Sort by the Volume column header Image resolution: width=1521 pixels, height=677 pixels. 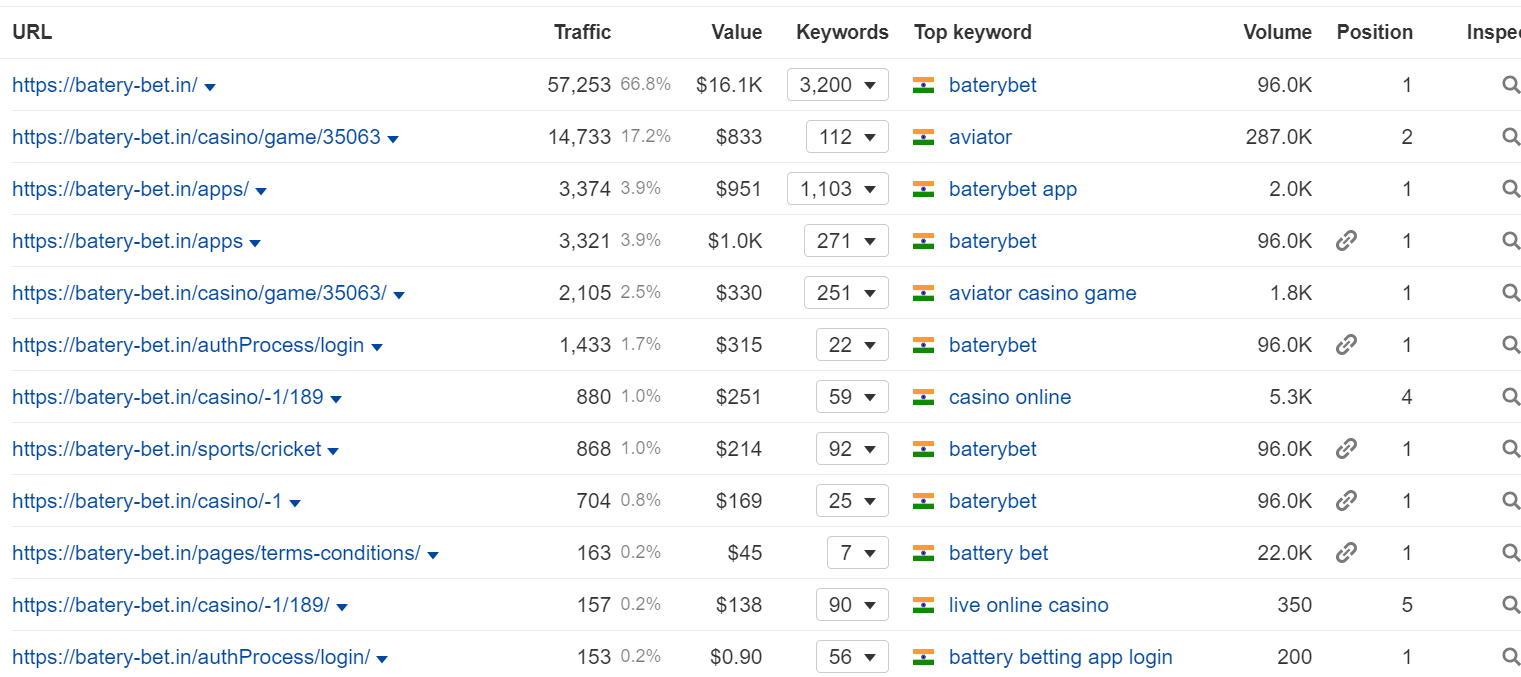[x=1277, y=32]
